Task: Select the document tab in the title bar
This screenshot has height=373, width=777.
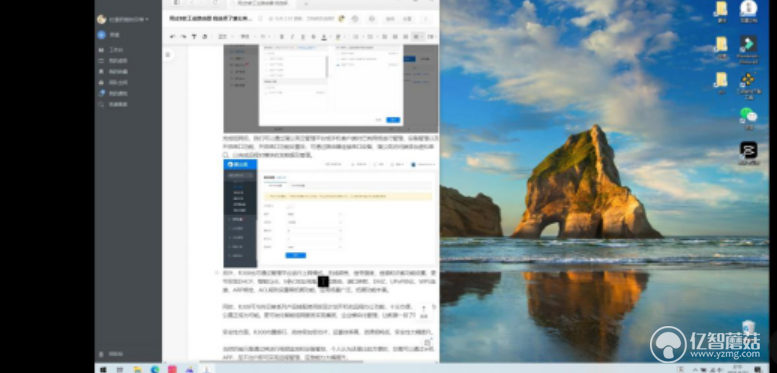Action: pos(262,3)
